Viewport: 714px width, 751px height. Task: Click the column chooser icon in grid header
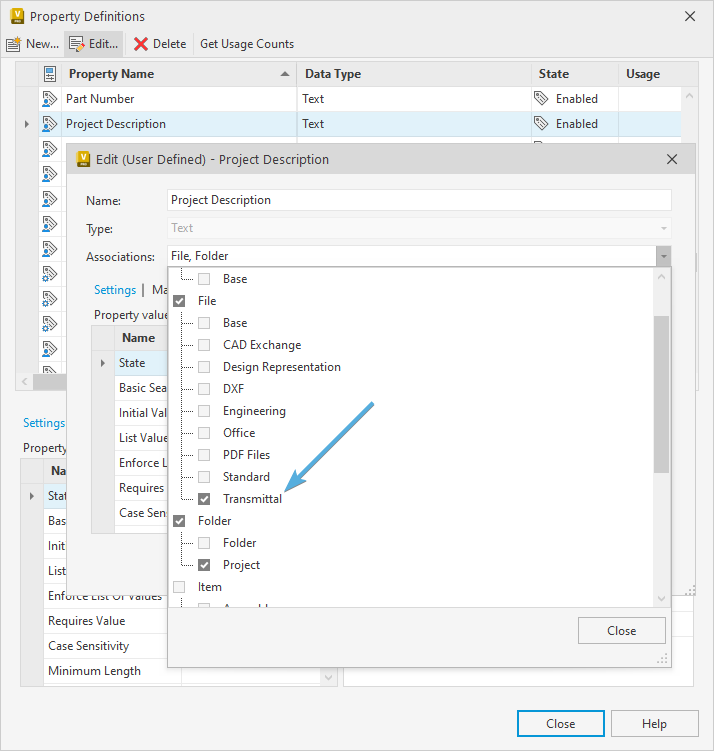point(50,74)
